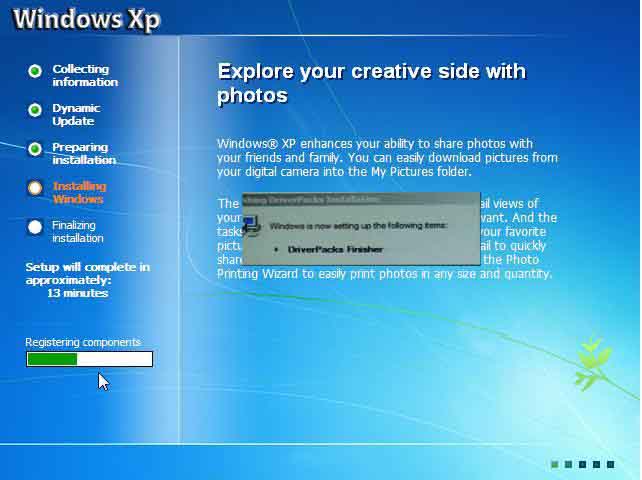
Task: Click the paragraph starting "Windows® XP enhances"
Action: tap(387, 158)
